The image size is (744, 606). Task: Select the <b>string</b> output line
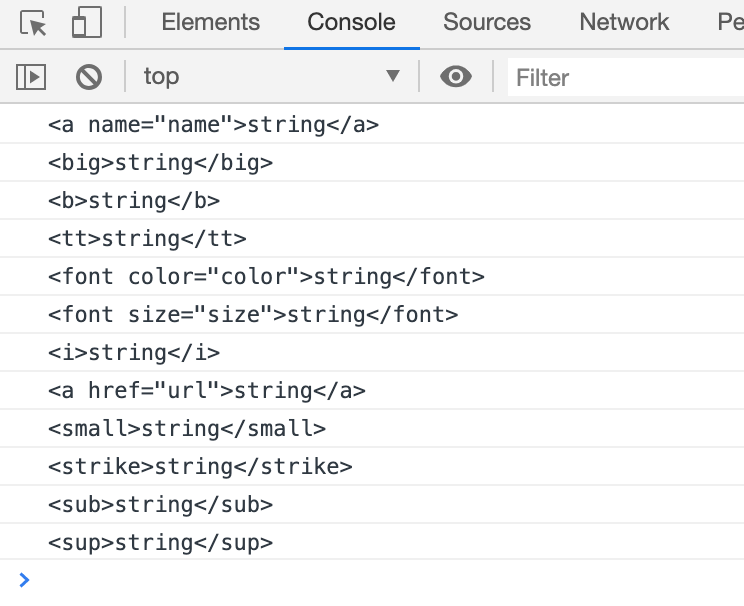click(372, 201)
